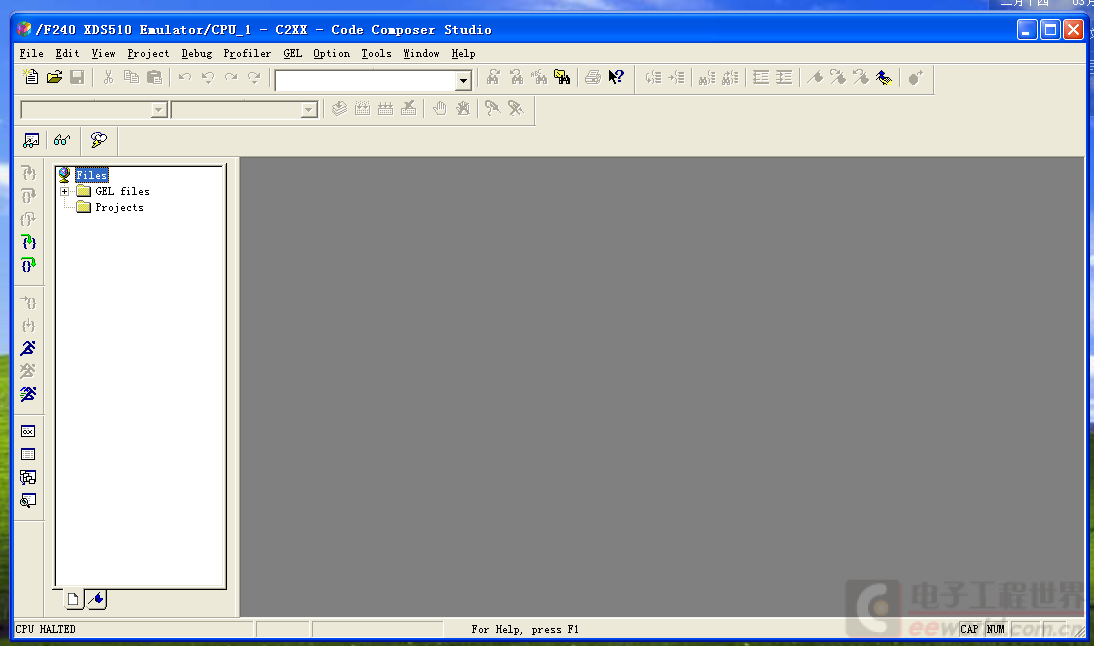Viewport: 1094px width, 646px height.
Task: Click the window-with-glasses icon beside Quick Watch
Action: (31, 141)
